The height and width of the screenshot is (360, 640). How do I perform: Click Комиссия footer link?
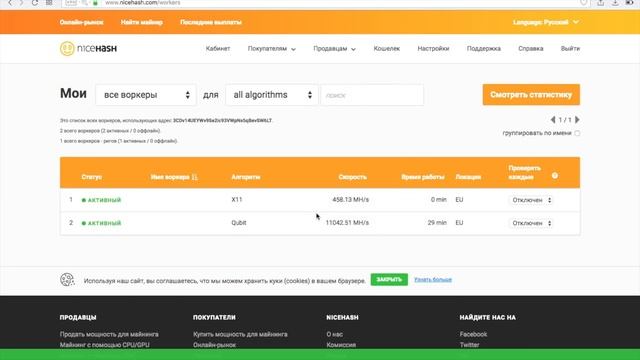pyautogui.click(x=341, y=344)
